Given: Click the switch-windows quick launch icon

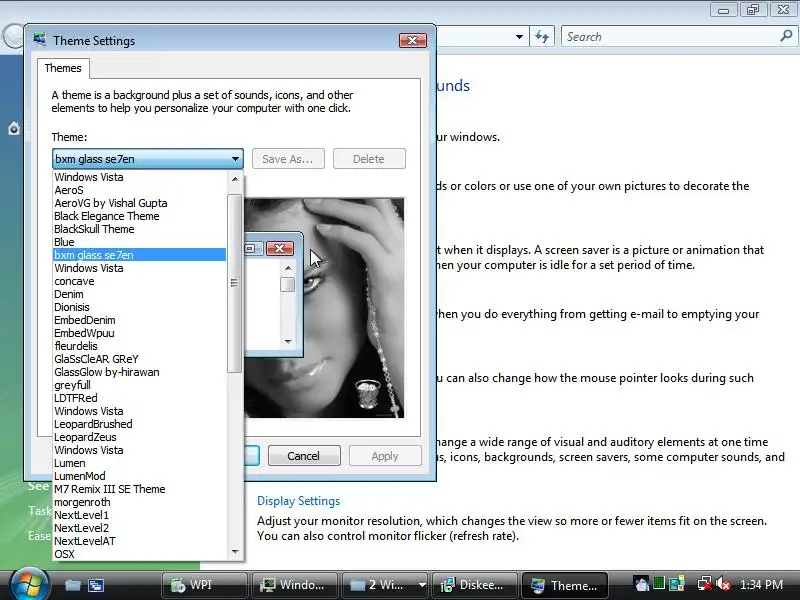Looking at the screenshot, I should (x=96, y=585).
